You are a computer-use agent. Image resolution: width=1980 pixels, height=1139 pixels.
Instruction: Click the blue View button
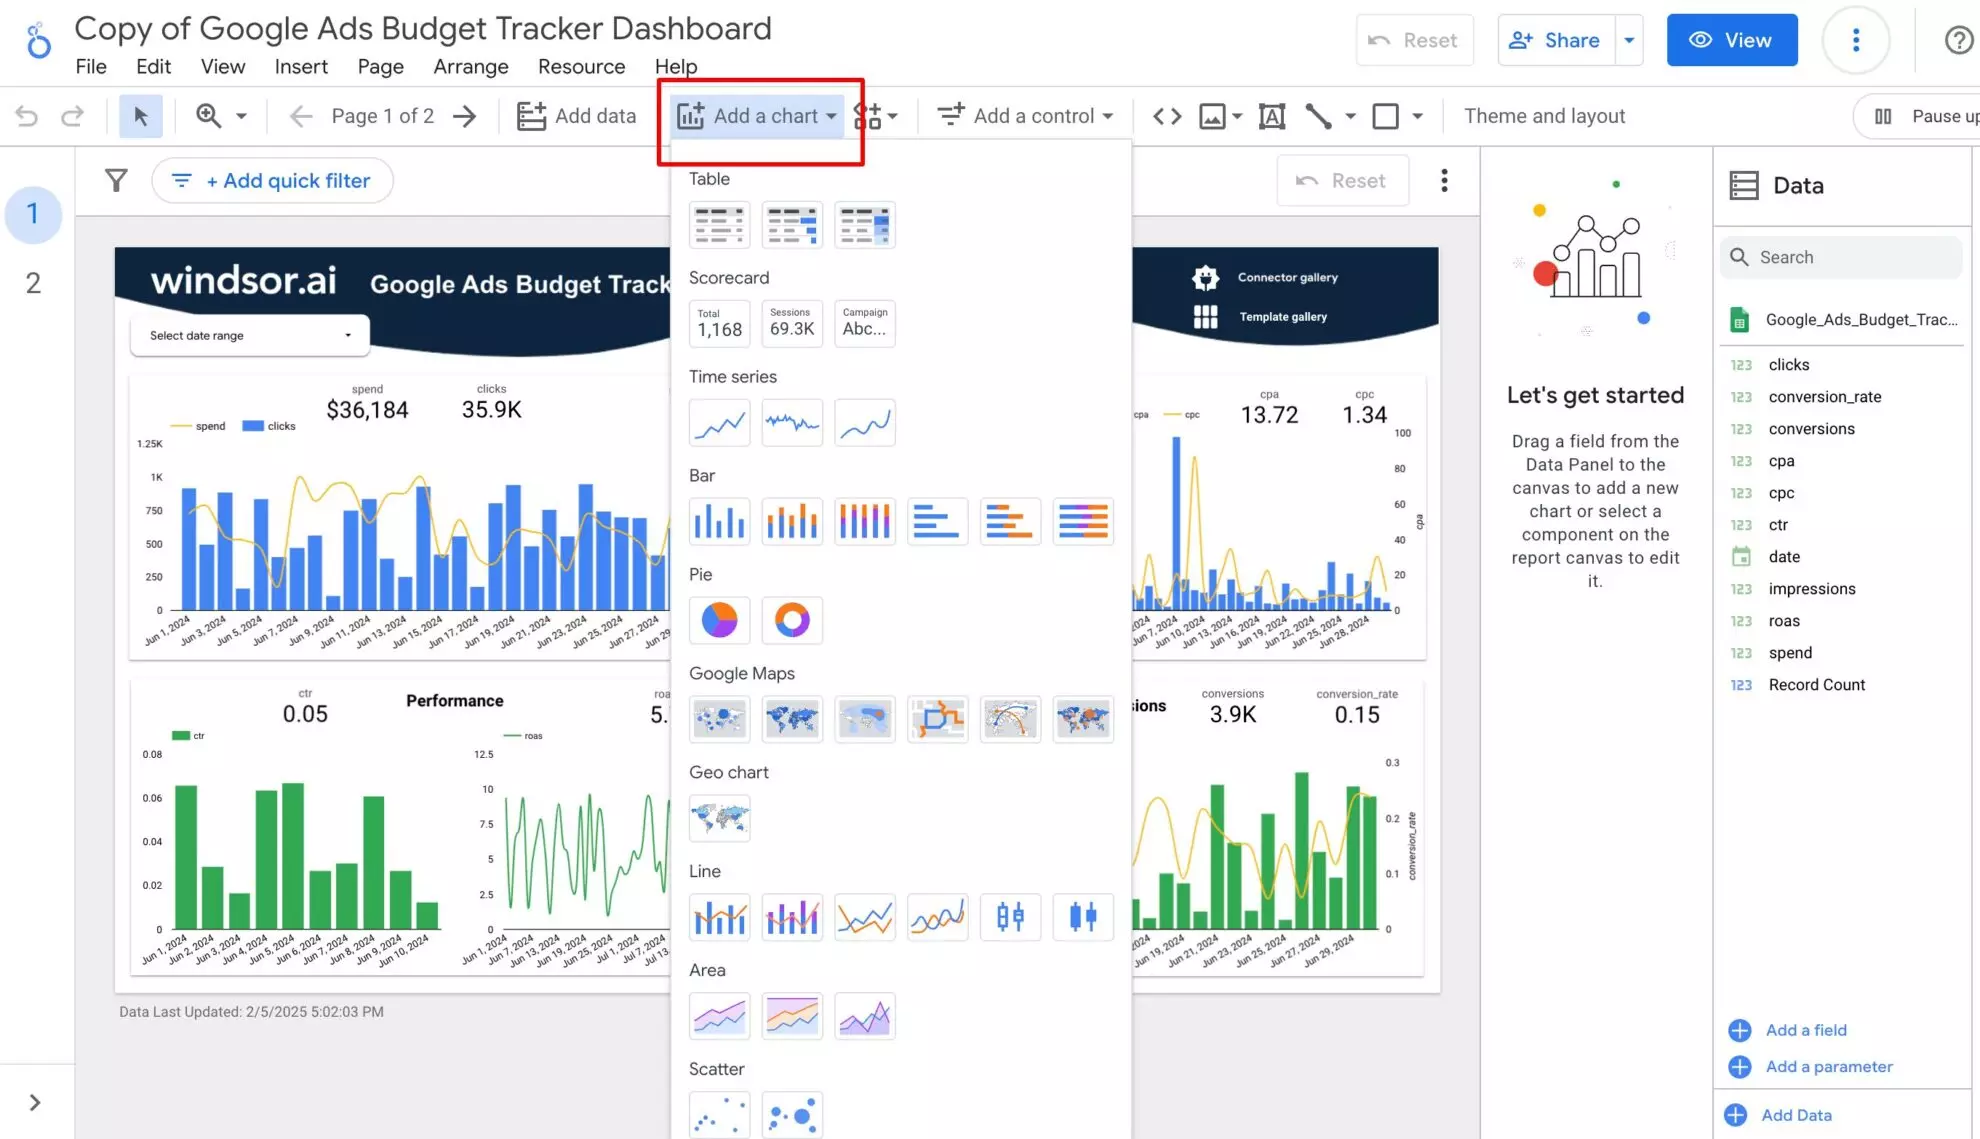(1731, 40)
